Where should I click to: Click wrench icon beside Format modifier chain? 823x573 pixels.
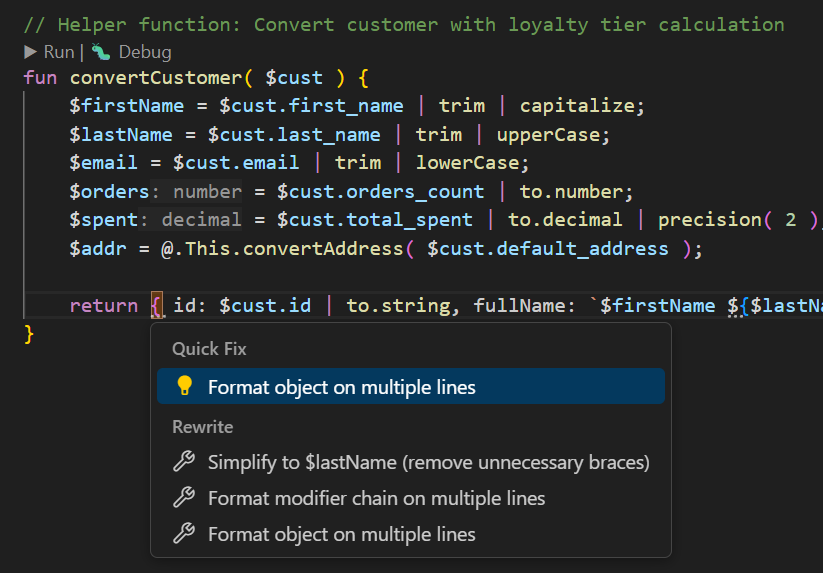(x=184, y=497)
